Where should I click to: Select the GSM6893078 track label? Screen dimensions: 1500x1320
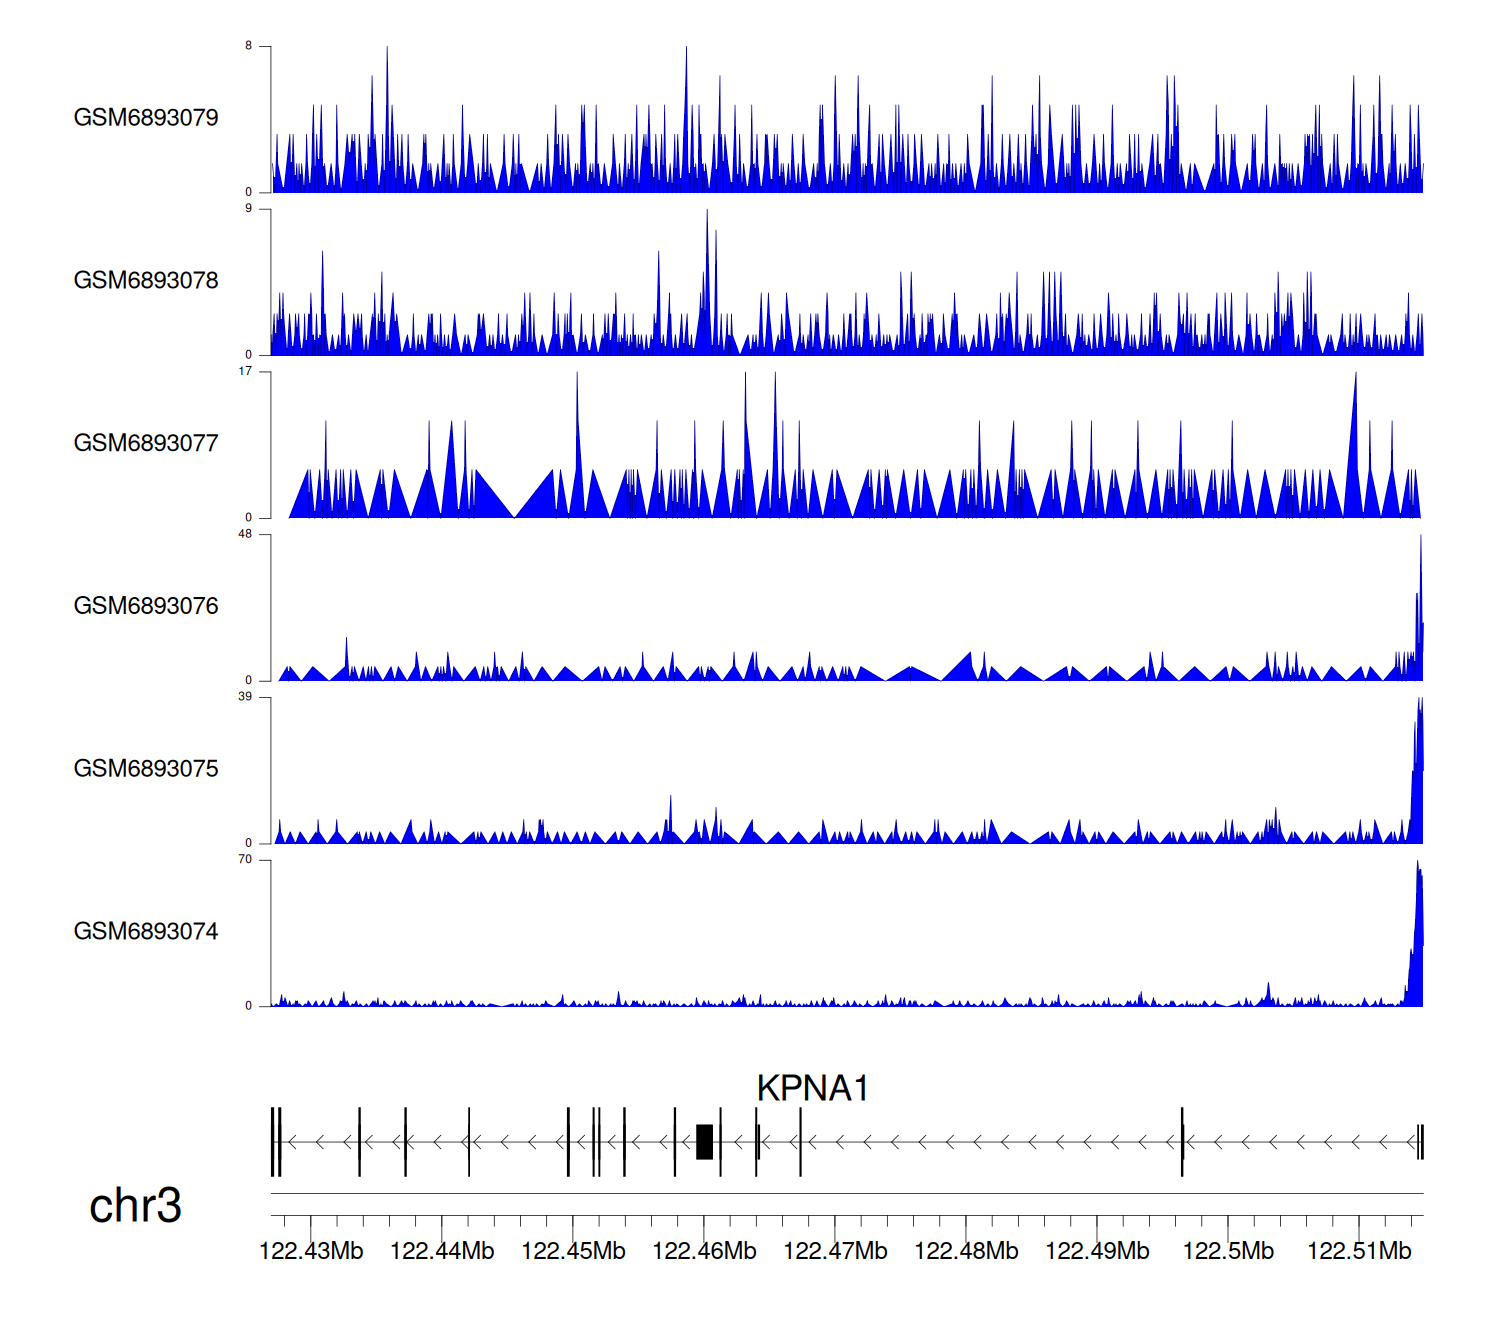[x=146, y=281]
